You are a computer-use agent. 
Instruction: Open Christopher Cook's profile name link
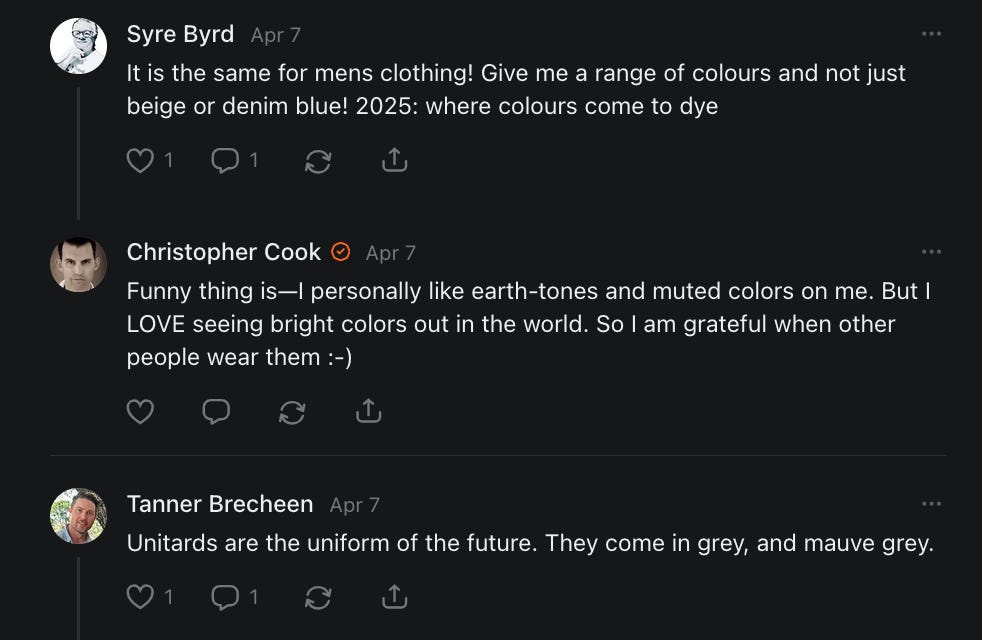coord(223,252)
